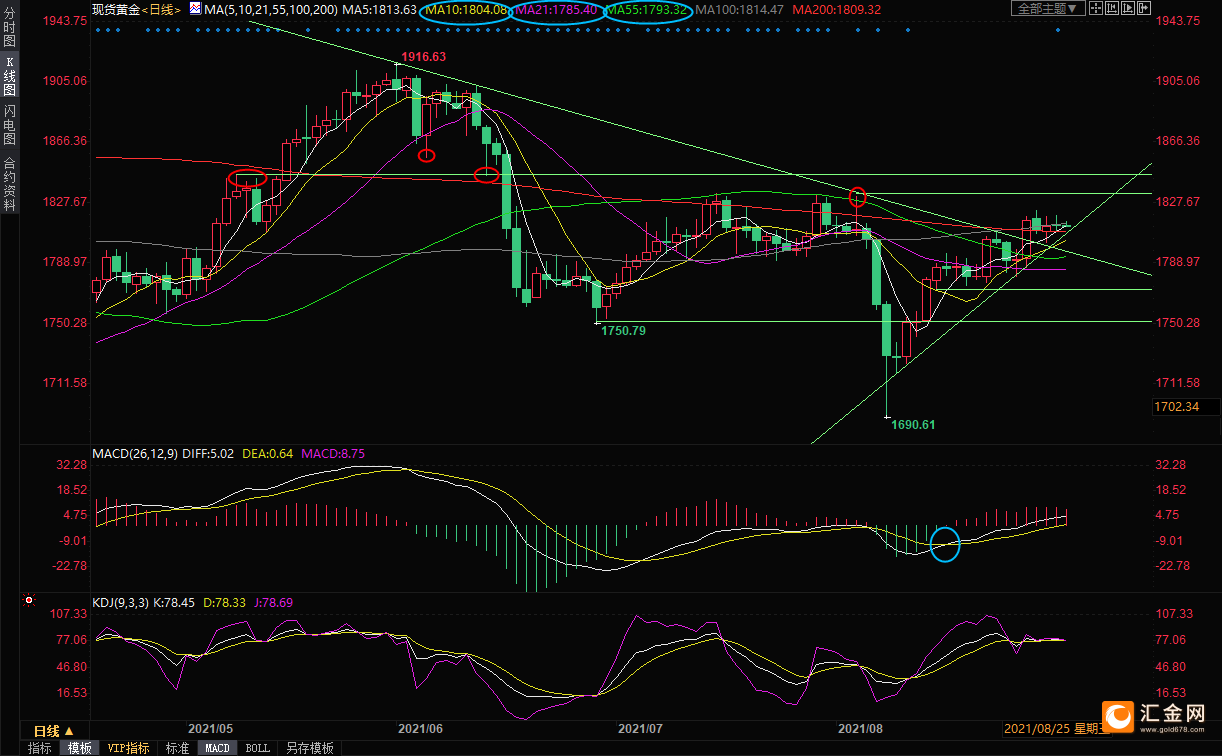1222x756 pixels.
Task: Click the MA100:1814.47 value
Action: point(739,10)
